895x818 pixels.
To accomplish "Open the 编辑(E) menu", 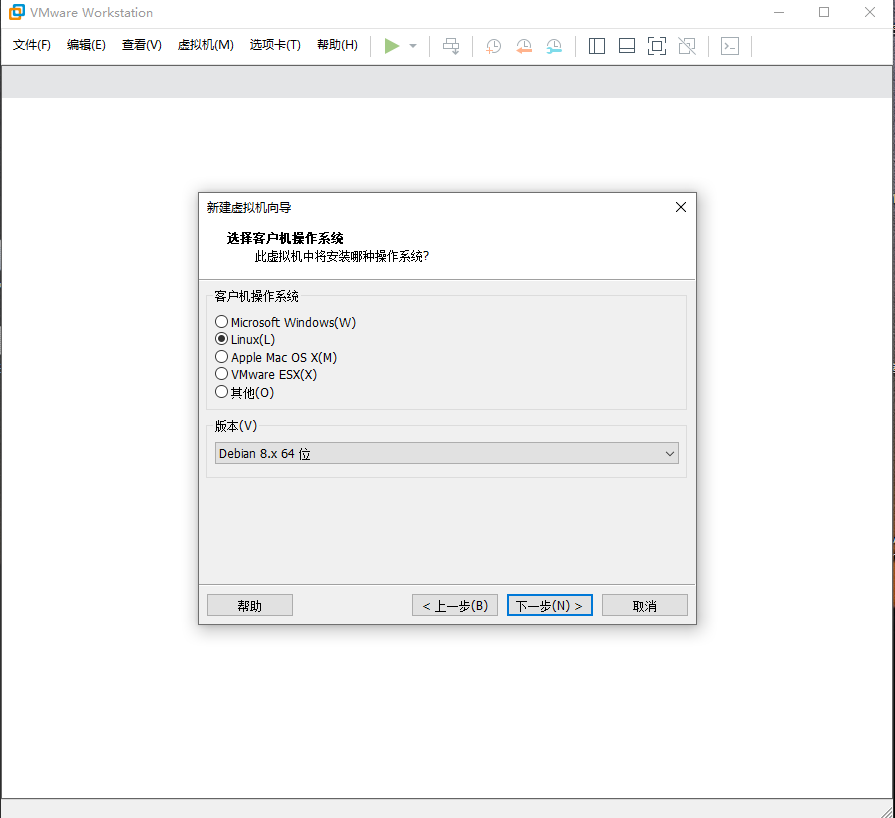I will click(x=86, y=45).
